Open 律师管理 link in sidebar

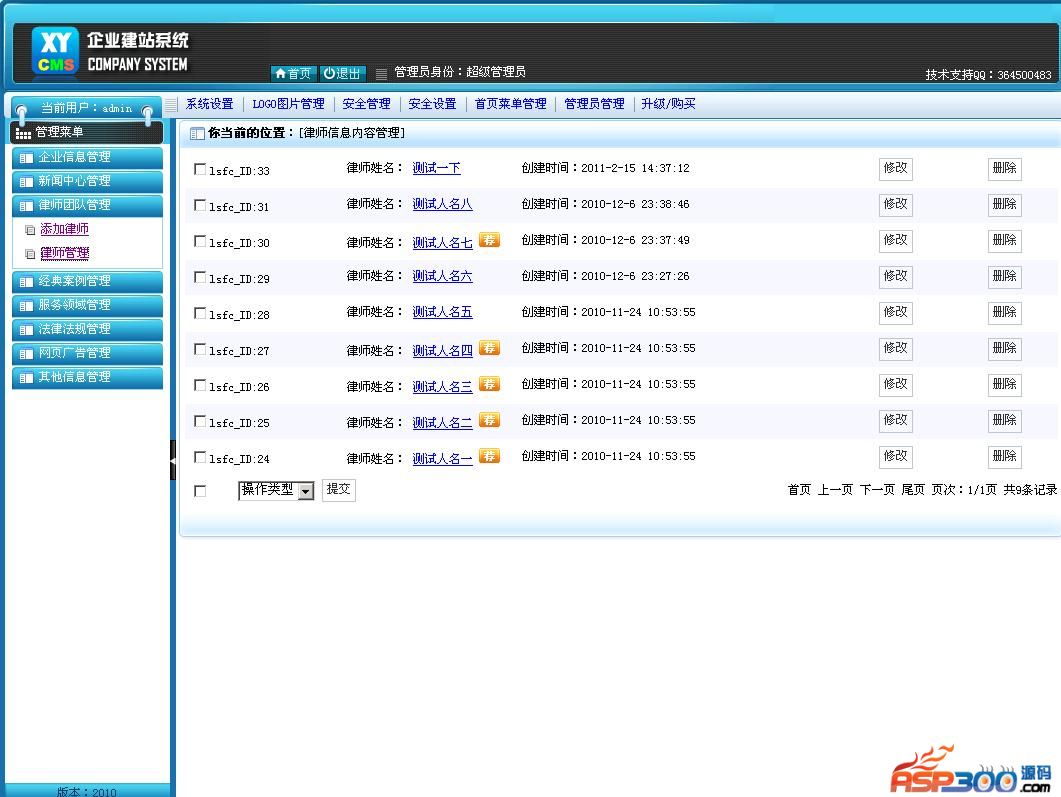click(x=64, y=253)
